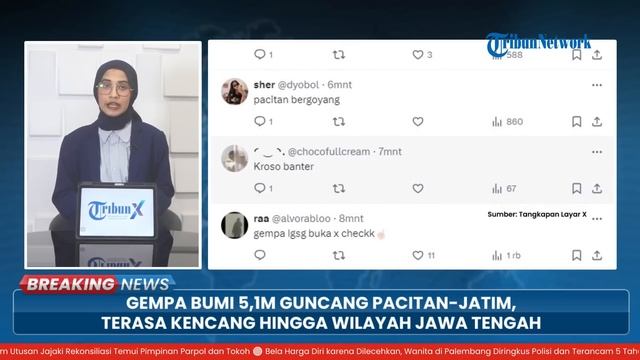
Task: Bookmark the "Kroso banter" tweet
Action: 576,189
